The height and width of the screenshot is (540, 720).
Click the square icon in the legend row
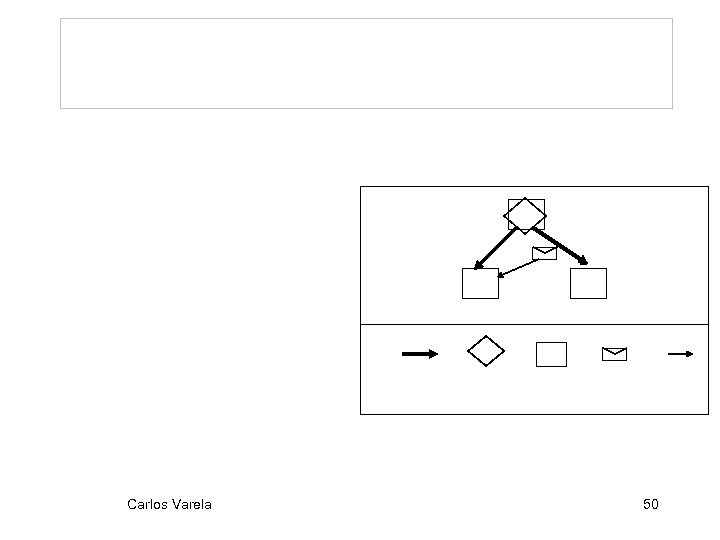click(x=551, y=354)
